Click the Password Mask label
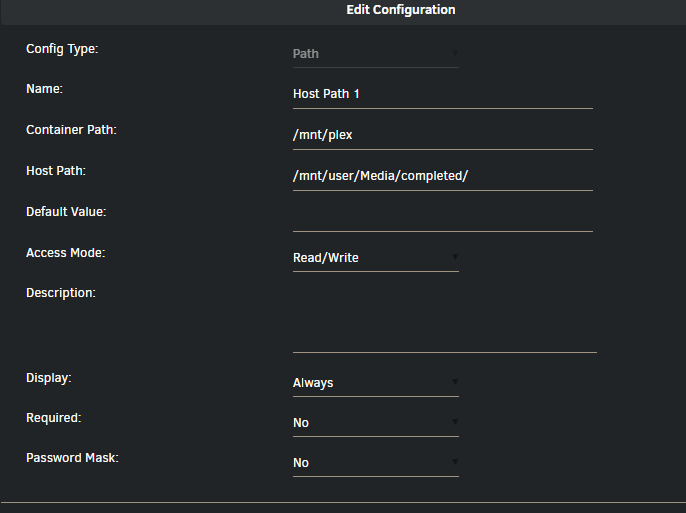Image resolution: width=686 pixels, height=513 pixels. (x=72, y=458)
